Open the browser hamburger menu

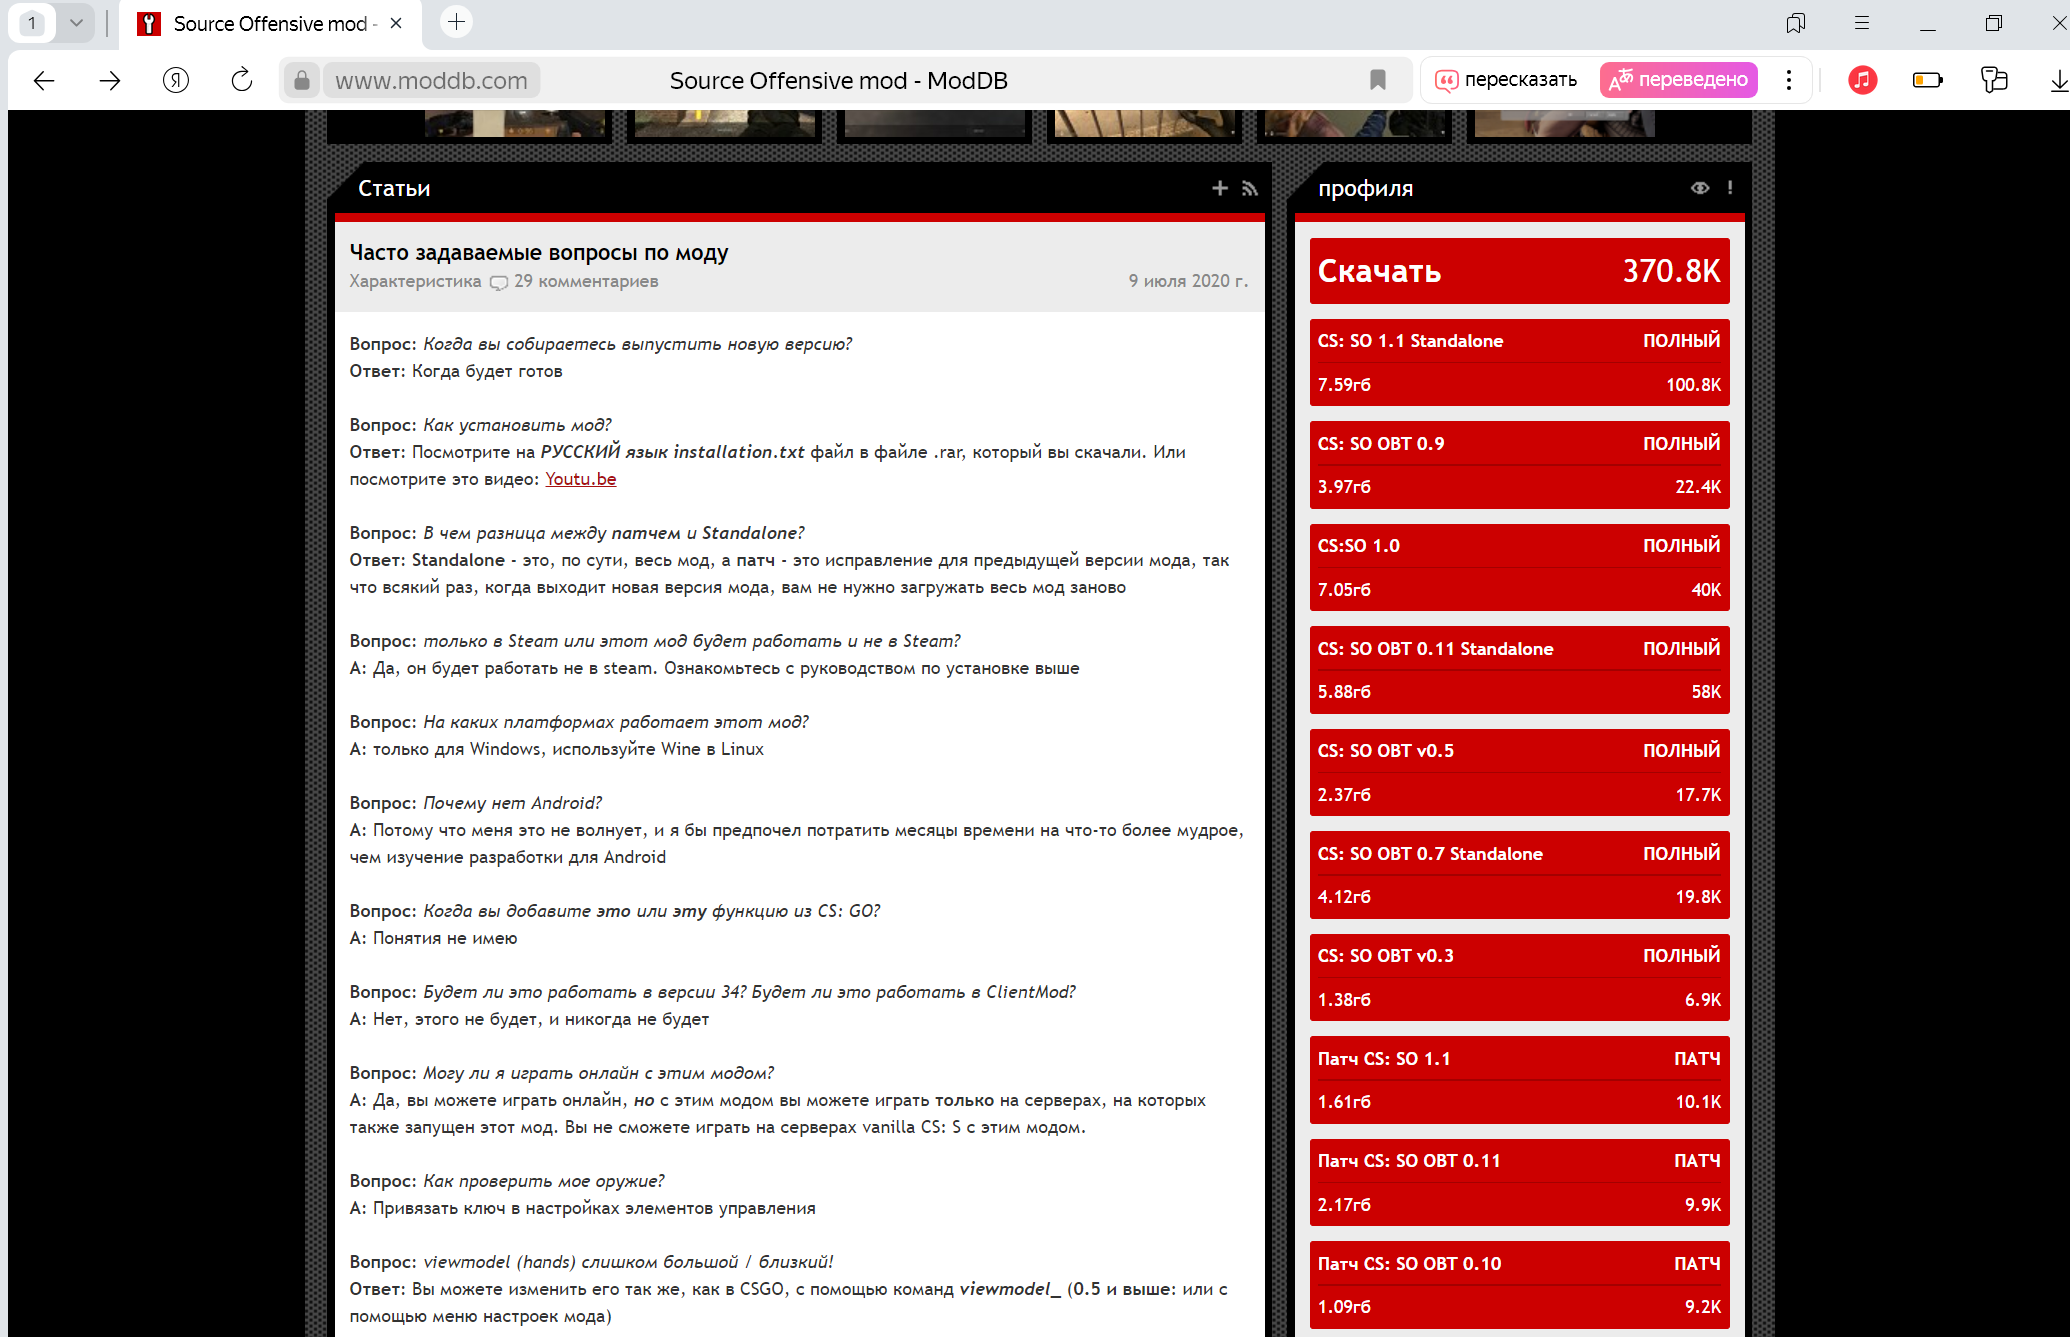1862,23
